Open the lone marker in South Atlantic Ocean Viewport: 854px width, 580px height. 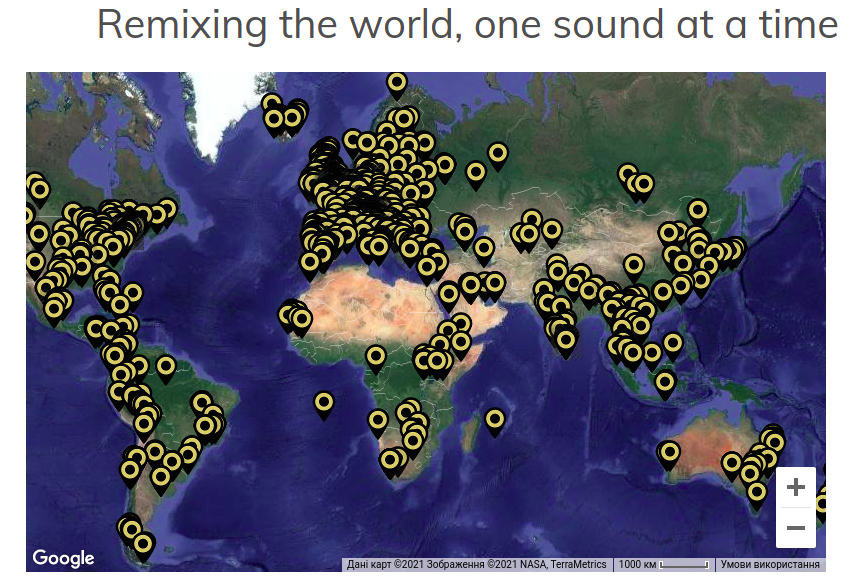[324, 406]
